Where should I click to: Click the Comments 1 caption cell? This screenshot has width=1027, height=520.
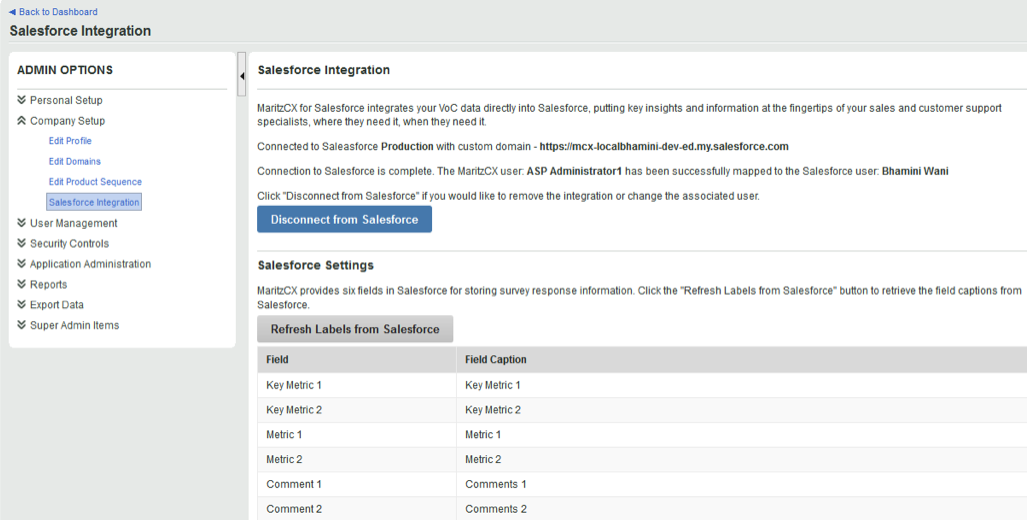[x=741, y=485]
